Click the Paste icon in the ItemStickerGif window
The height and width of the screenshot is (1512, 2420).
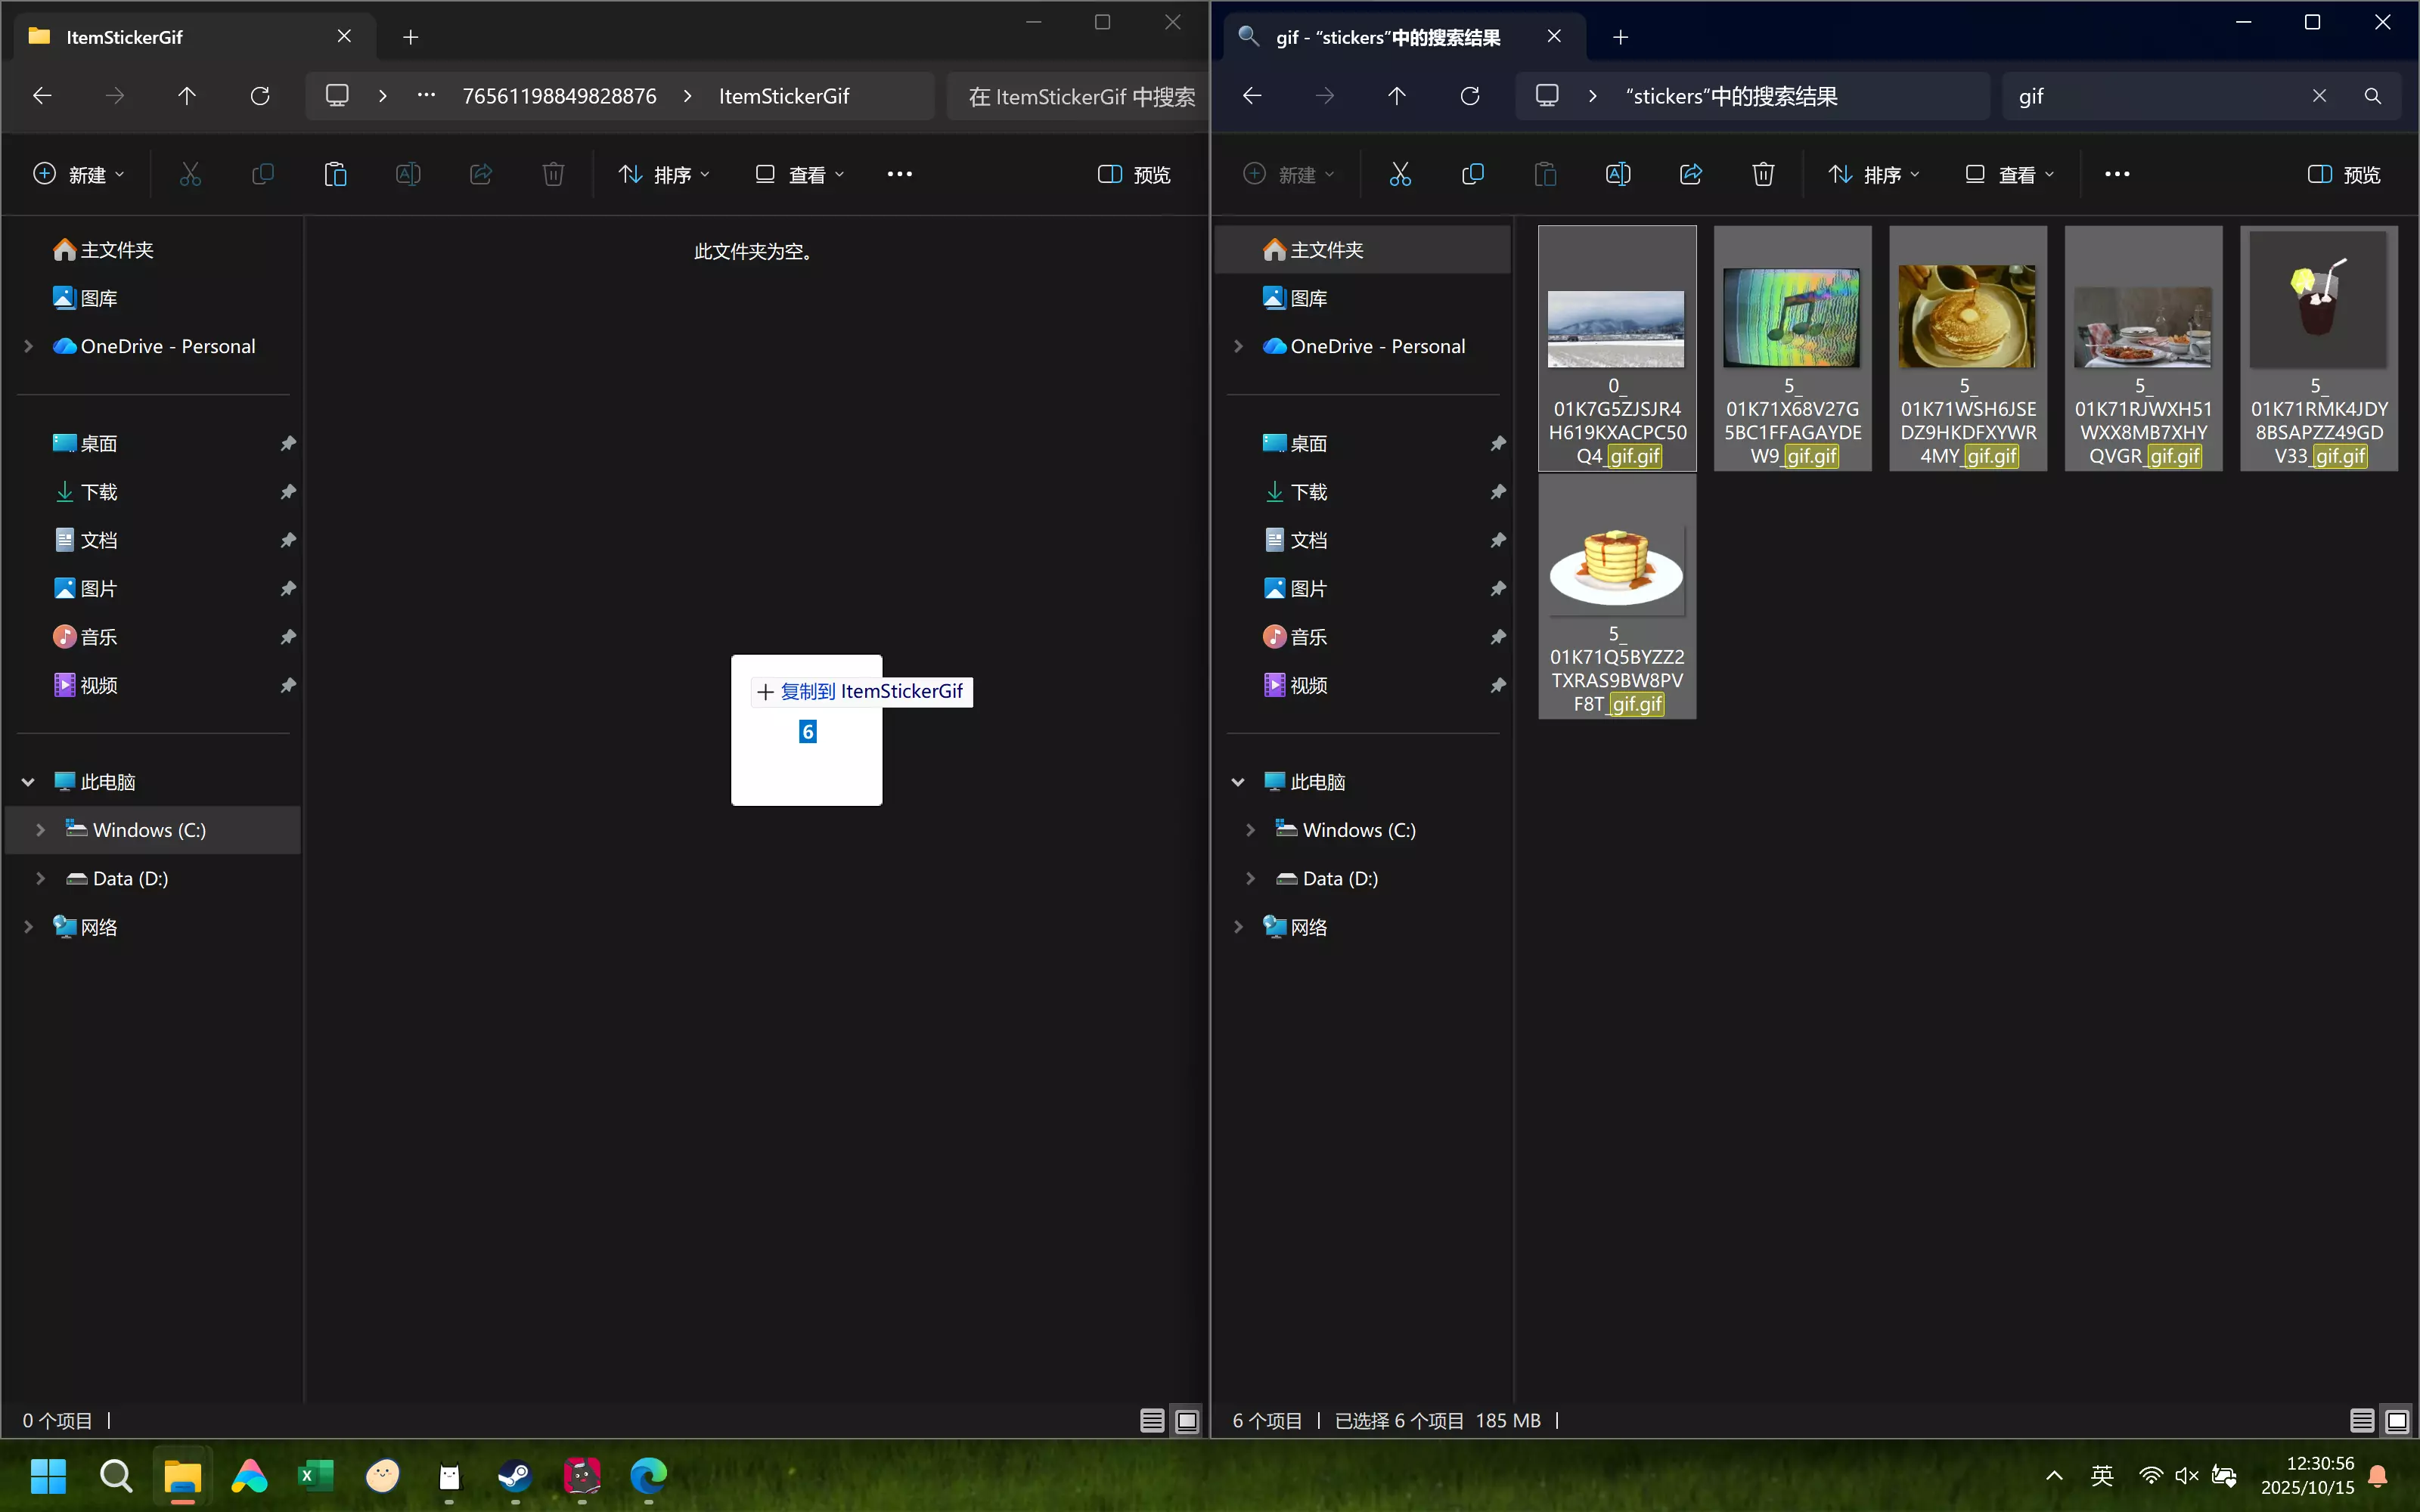335,174
